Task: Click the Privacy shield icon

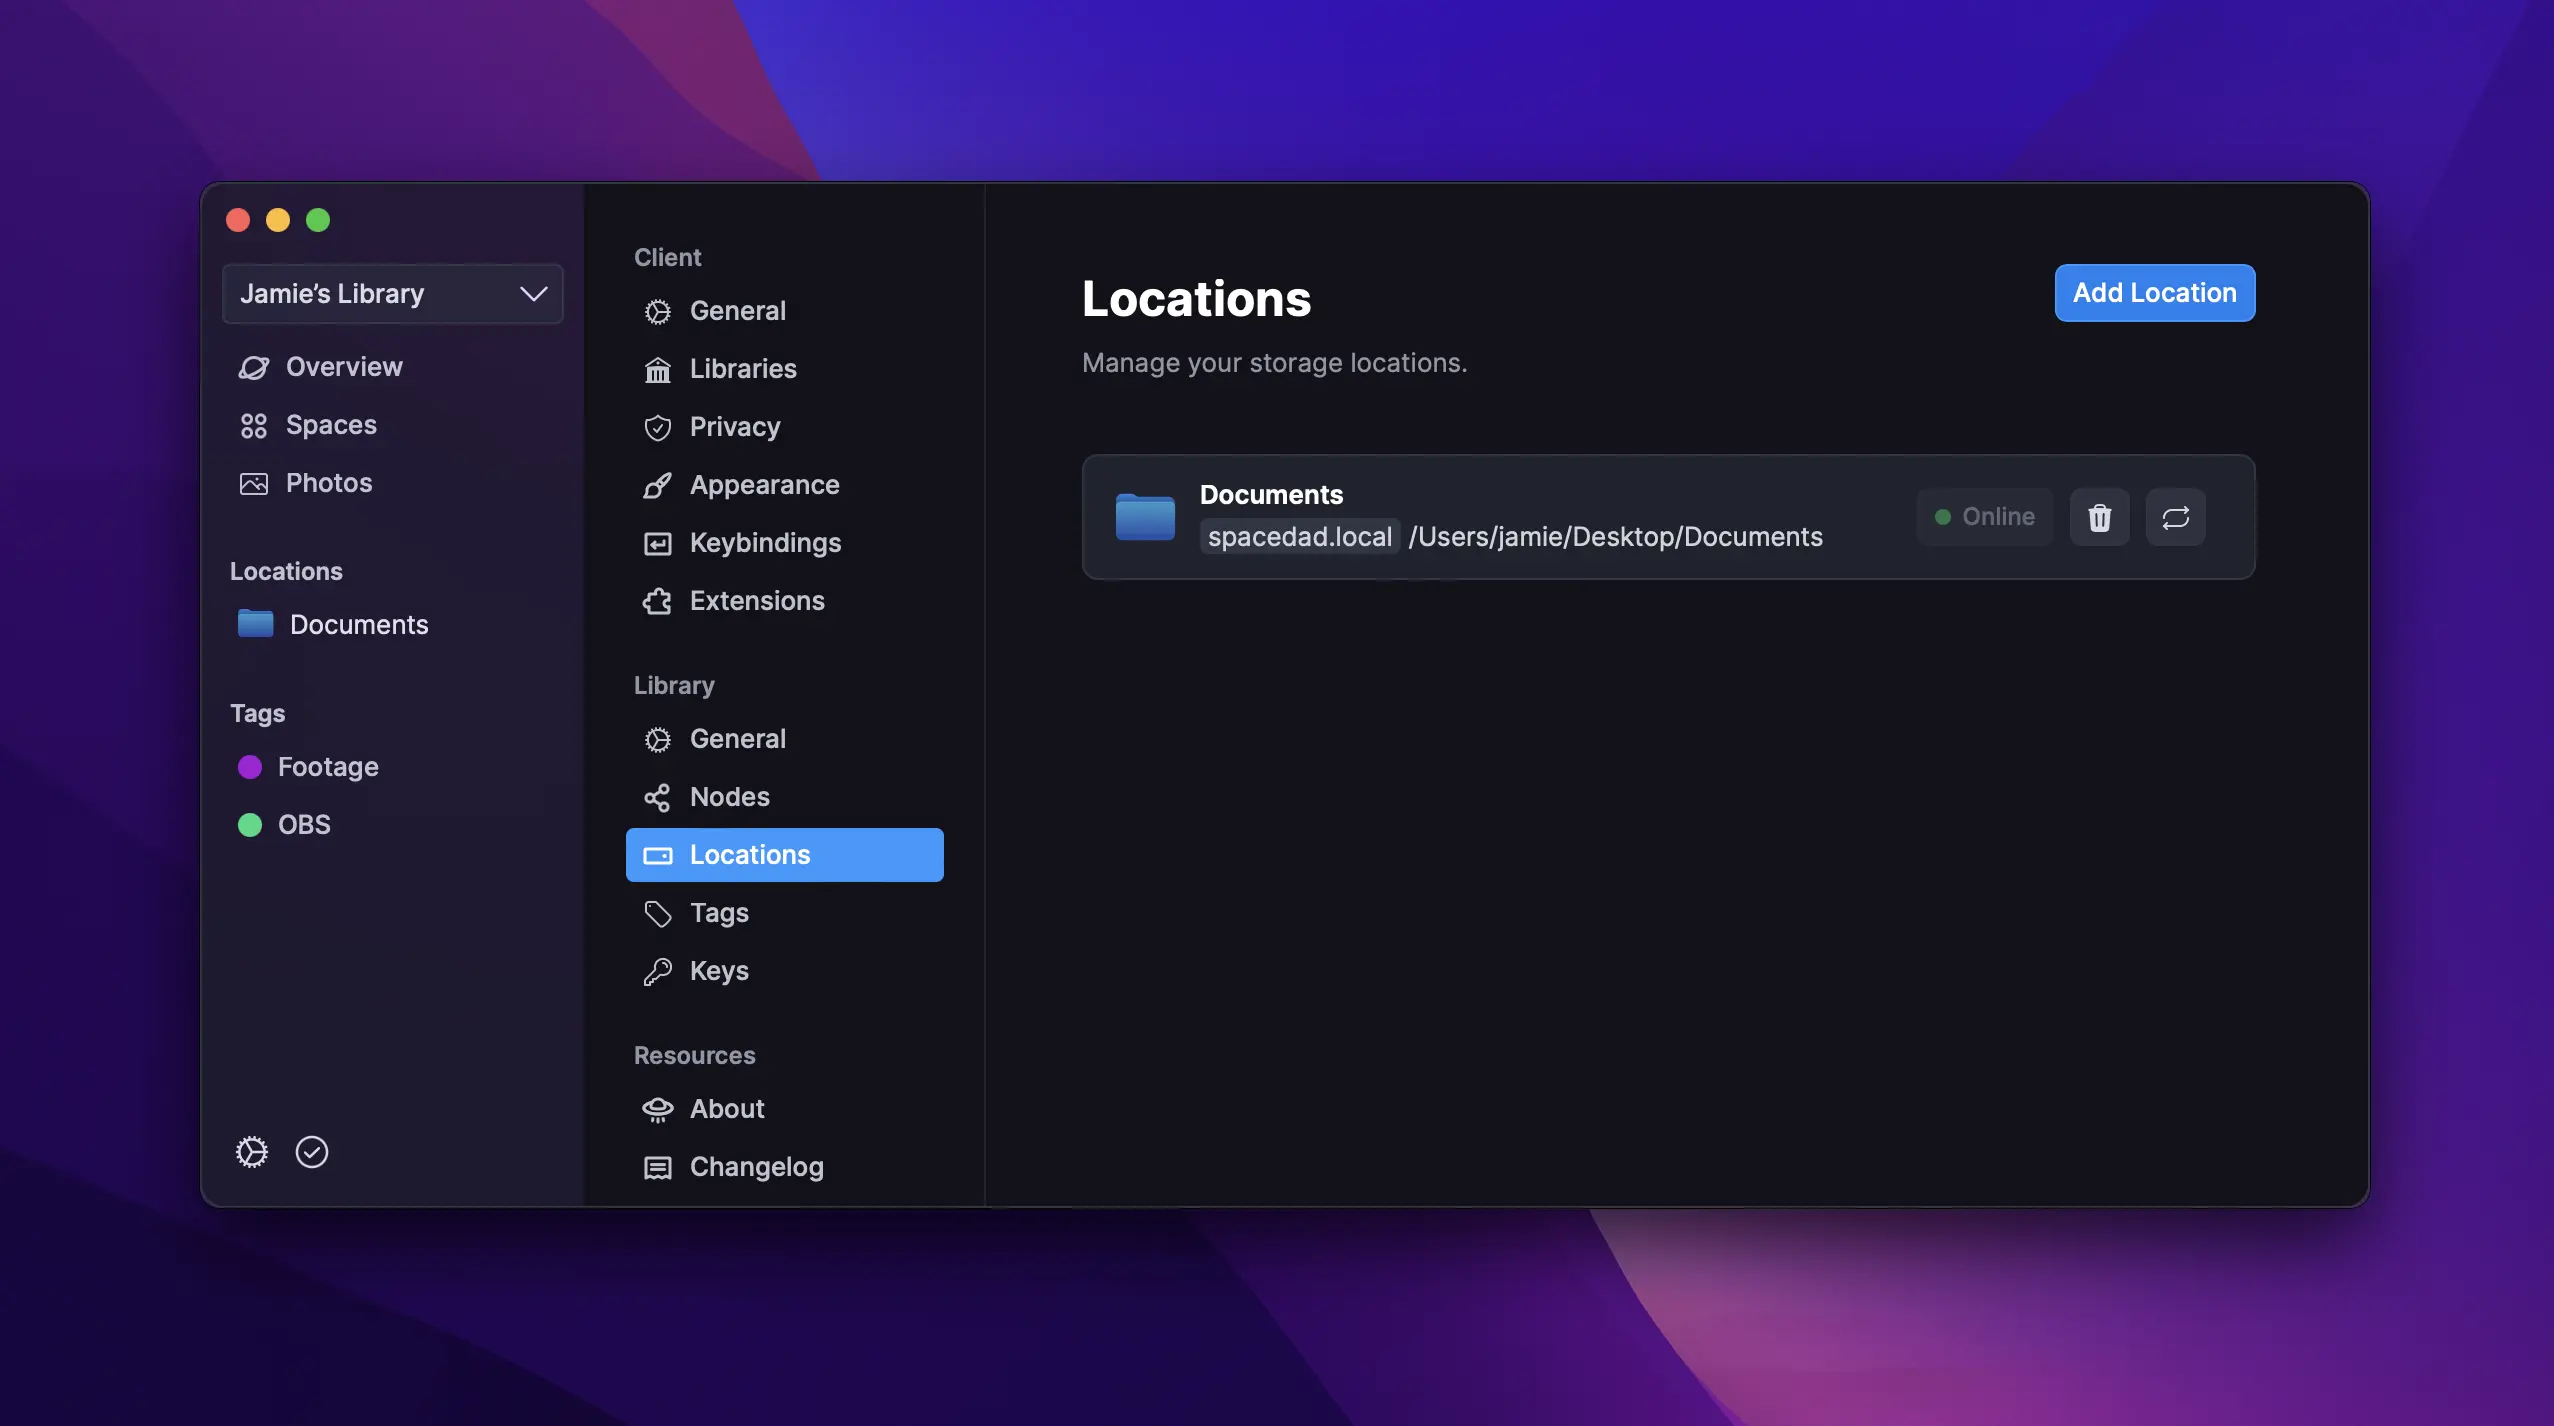Action: click(657, 427)
